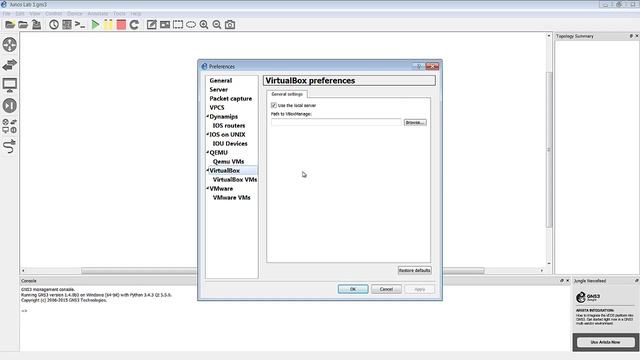Take a screenshot with the camera icon
640x360 pixels.
[230, 24]
